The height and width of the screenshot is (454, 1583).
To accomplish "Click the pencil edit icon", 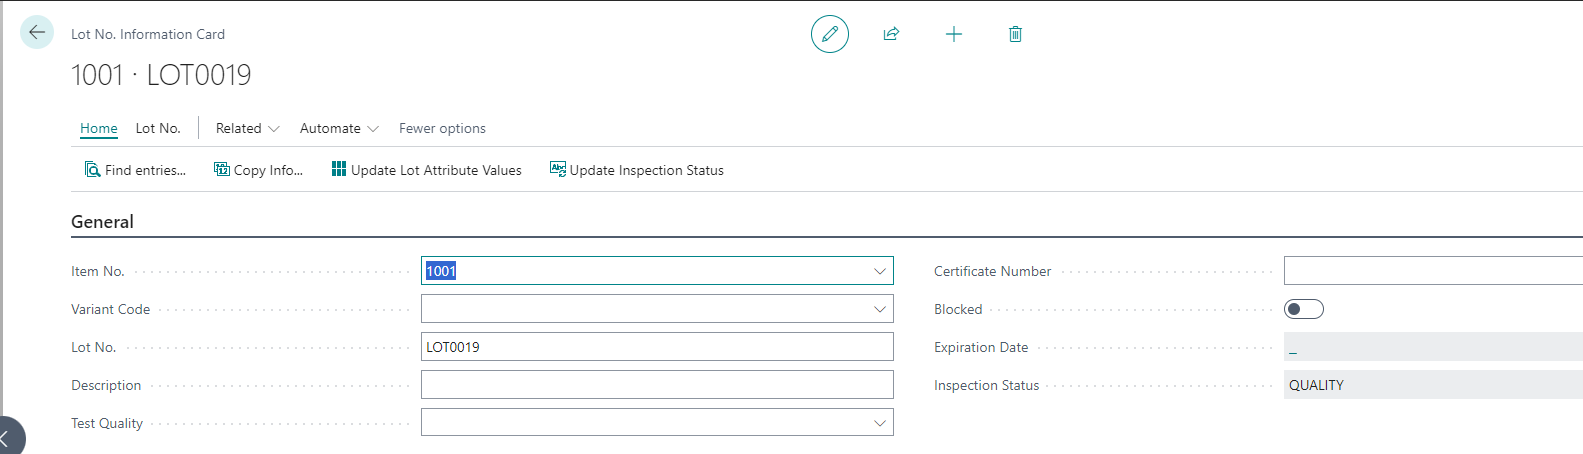I will pyautogui.click(x=830, y=34).
